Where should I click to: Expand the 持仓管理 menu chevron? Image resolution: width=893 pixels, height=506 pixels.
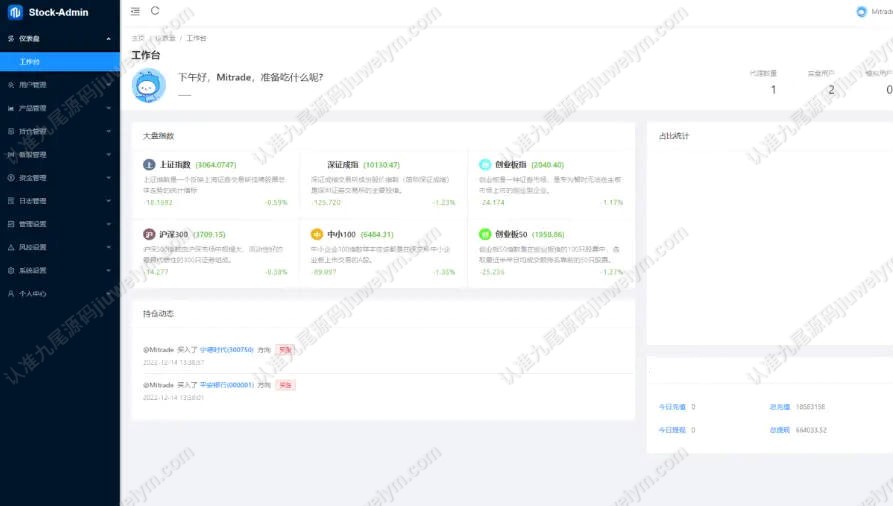(x=108, y=131)
